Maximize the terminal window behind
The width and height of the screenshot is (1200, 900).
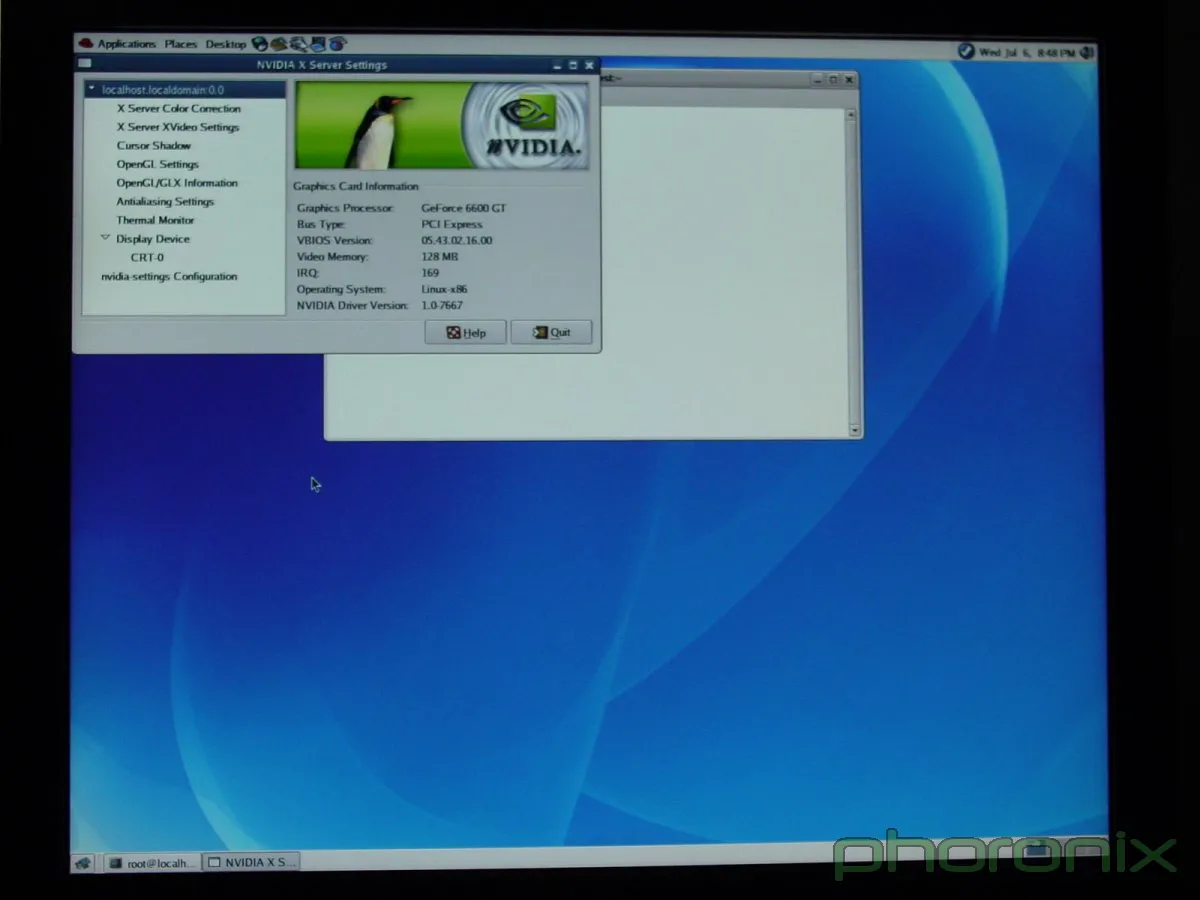tap(833, 79)
